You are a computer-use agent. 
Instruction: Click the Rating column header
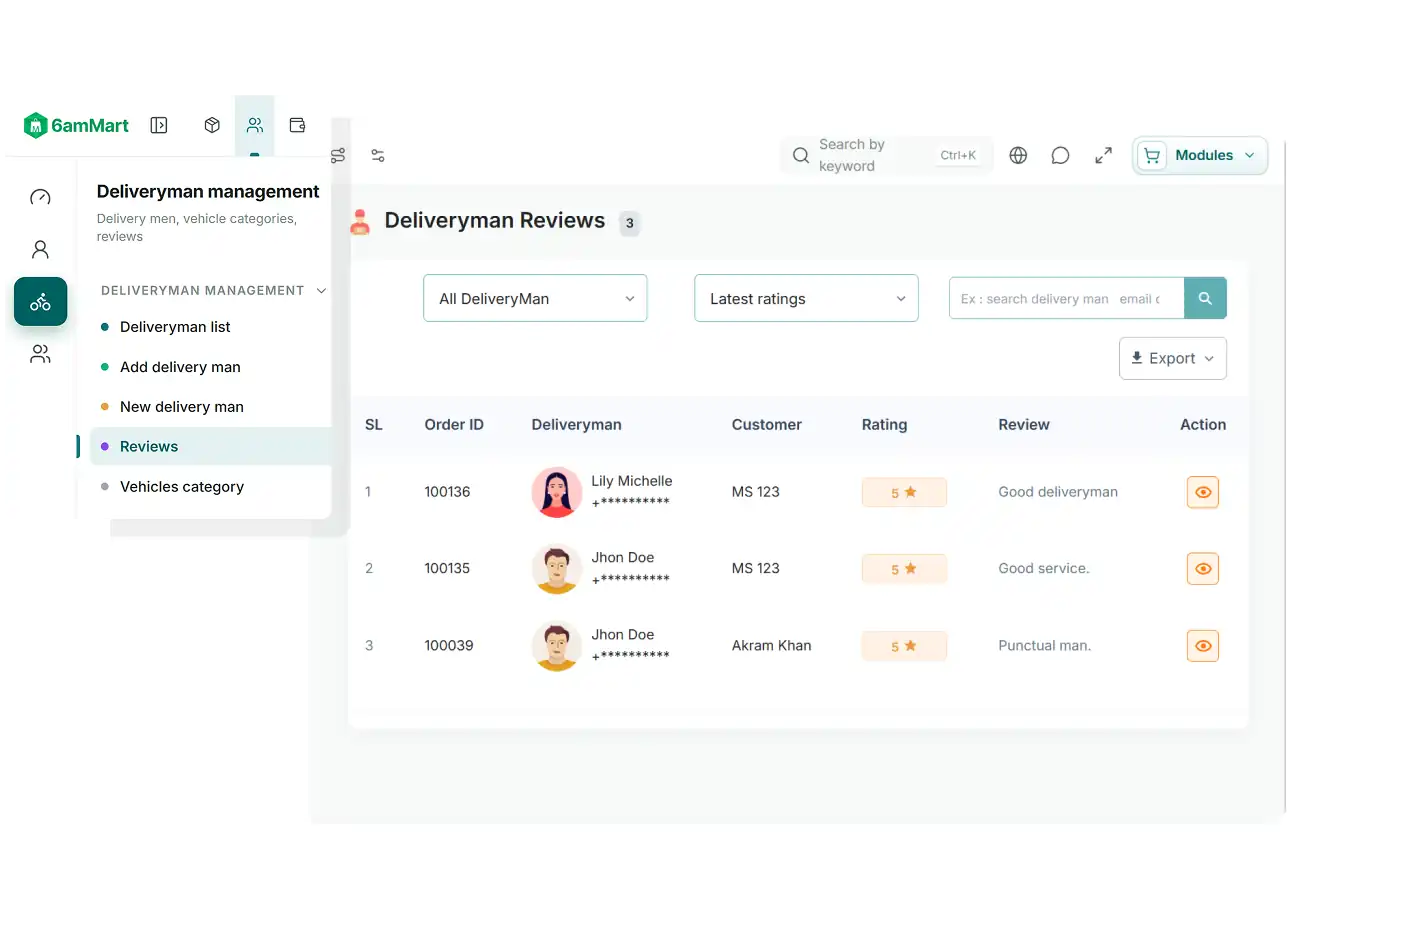(x=884, y=425)
